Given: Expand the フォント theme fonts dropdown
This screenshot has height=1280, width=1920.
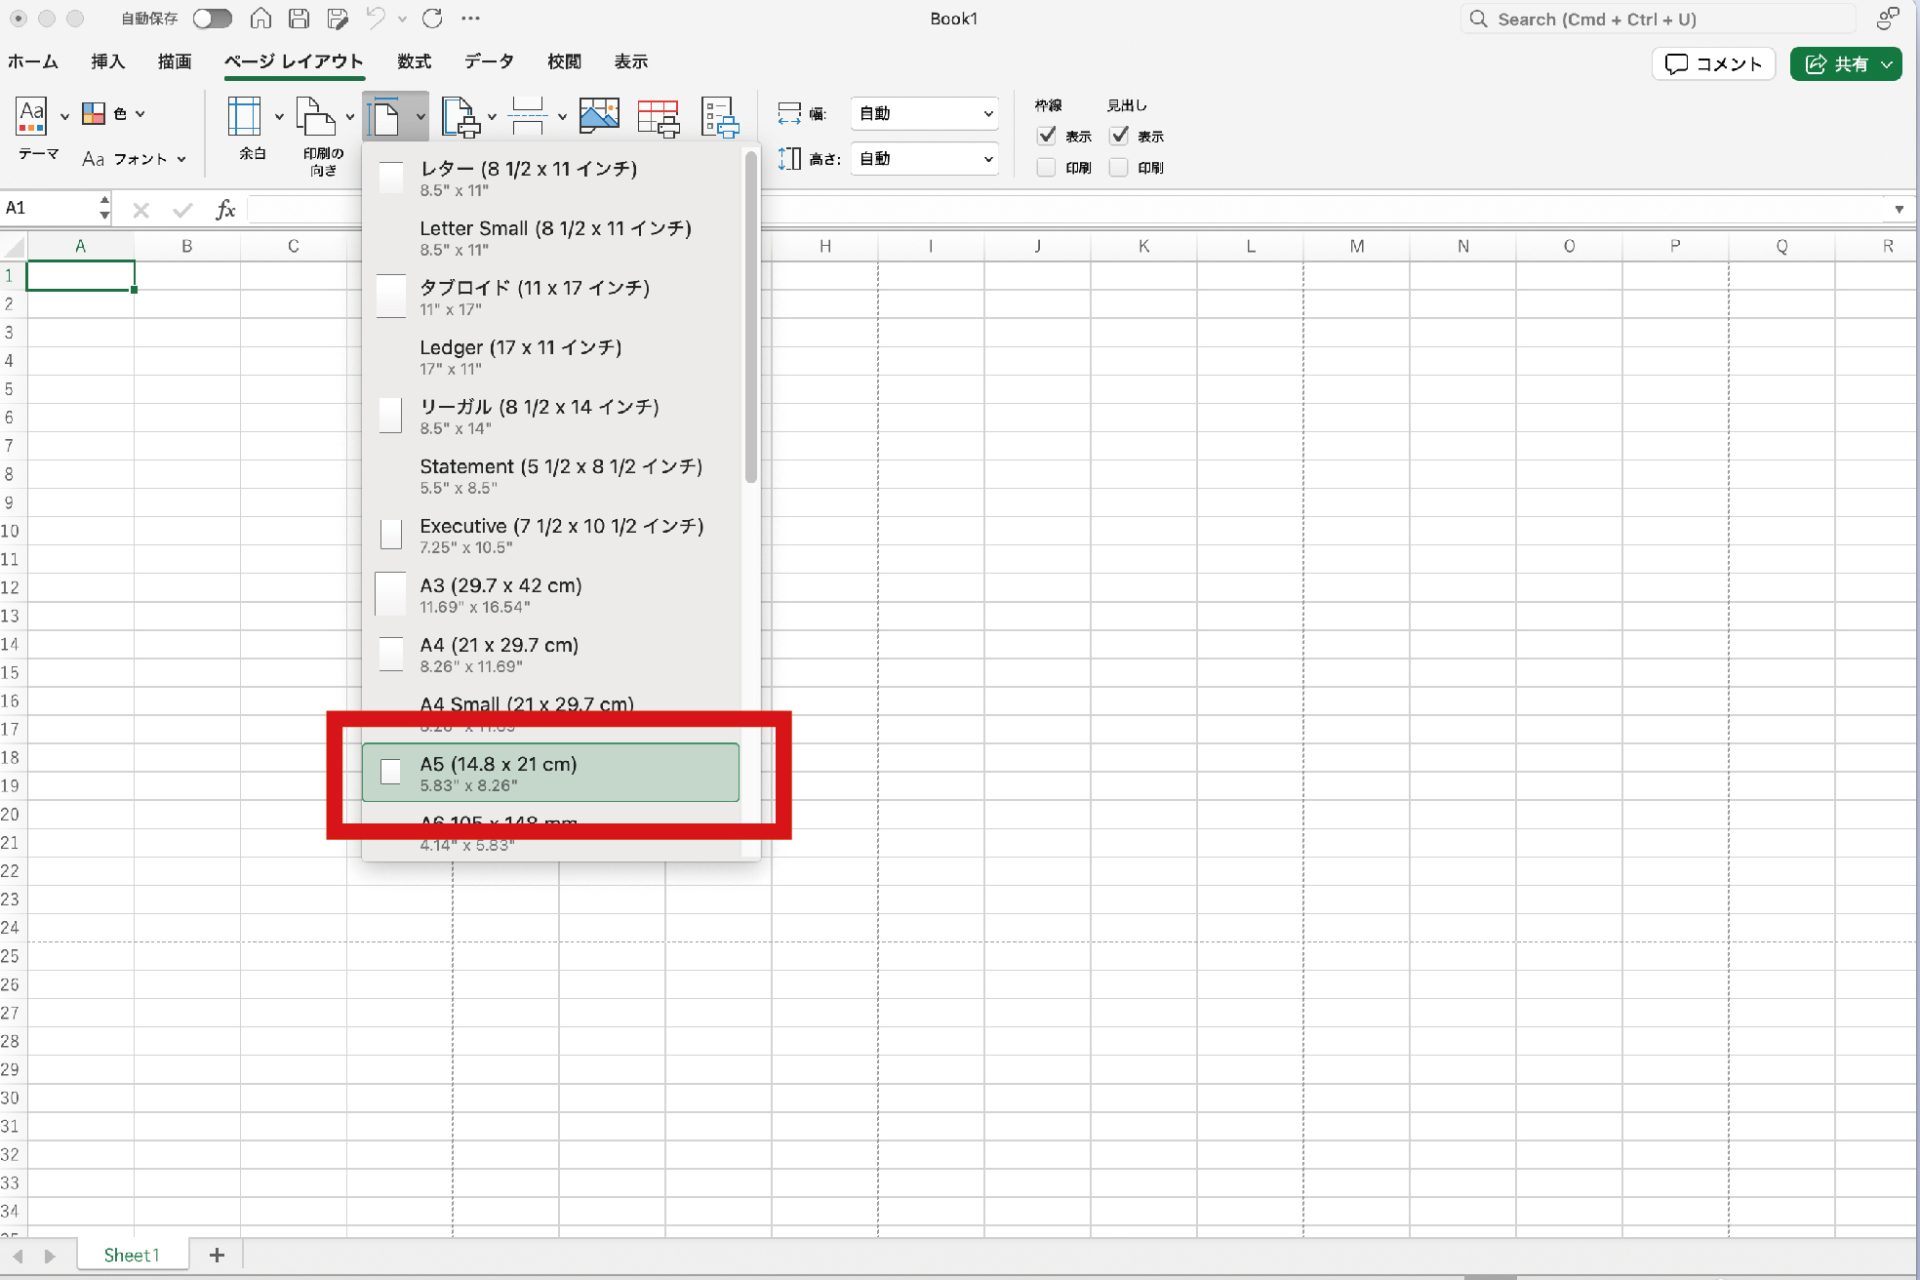Looking at the screenshot, I should [x=134, y=158].
